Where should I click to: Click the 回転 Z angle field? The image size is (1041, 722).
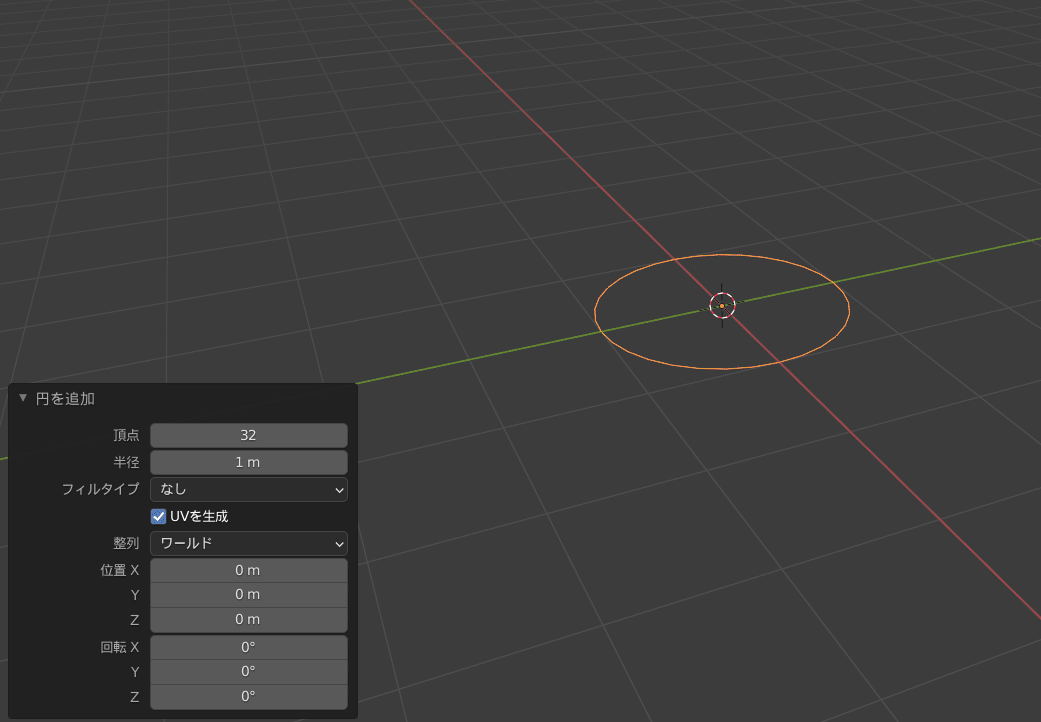point(249,697)
